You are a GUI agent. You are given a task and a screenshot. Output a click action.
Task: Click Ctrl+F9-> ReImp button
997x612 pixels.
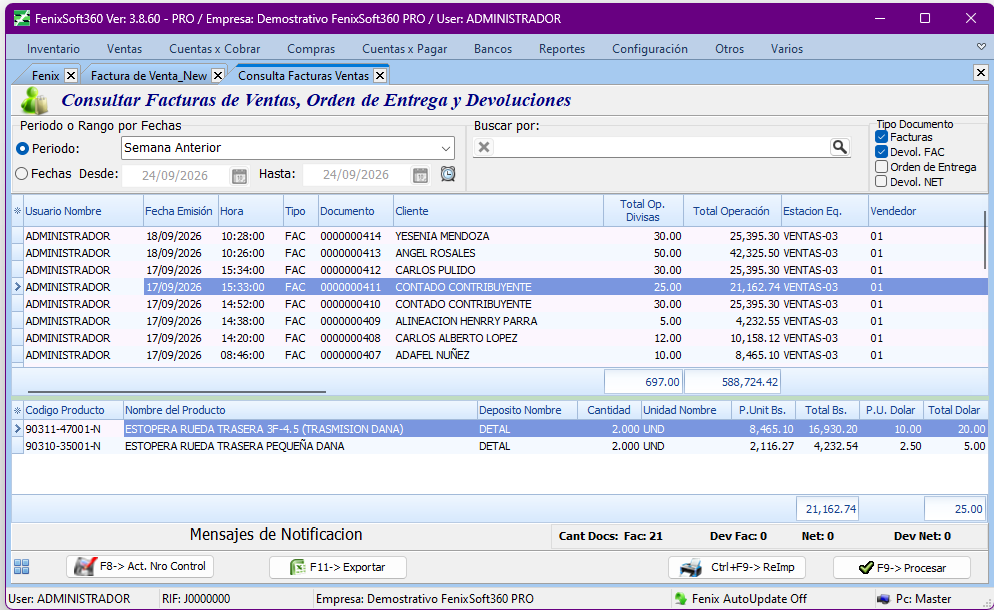pos(737,567)
